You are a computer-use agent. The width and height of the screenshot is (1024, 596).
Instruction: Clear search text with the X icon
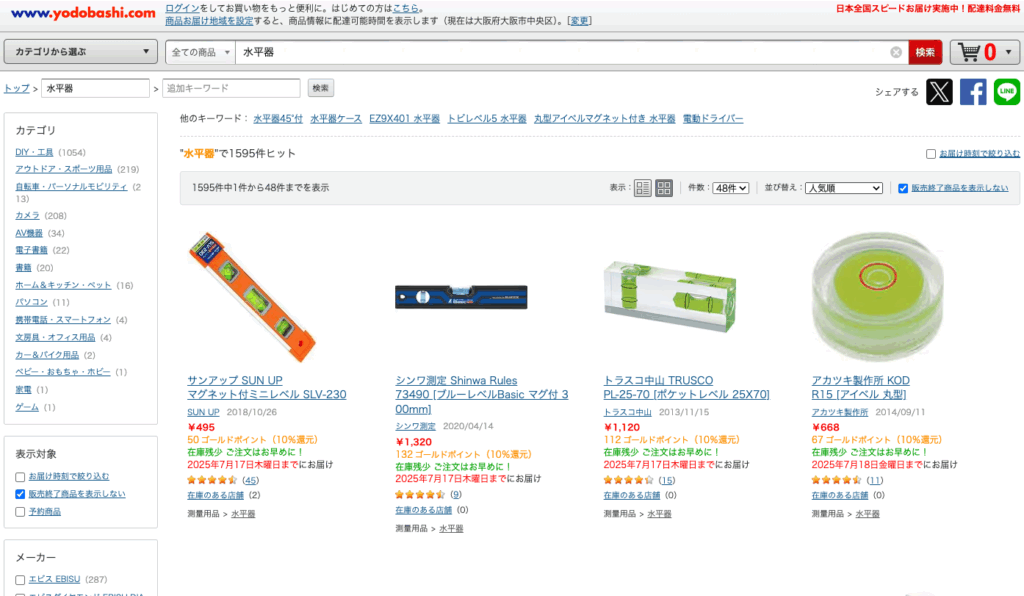[x=896, y=52]
